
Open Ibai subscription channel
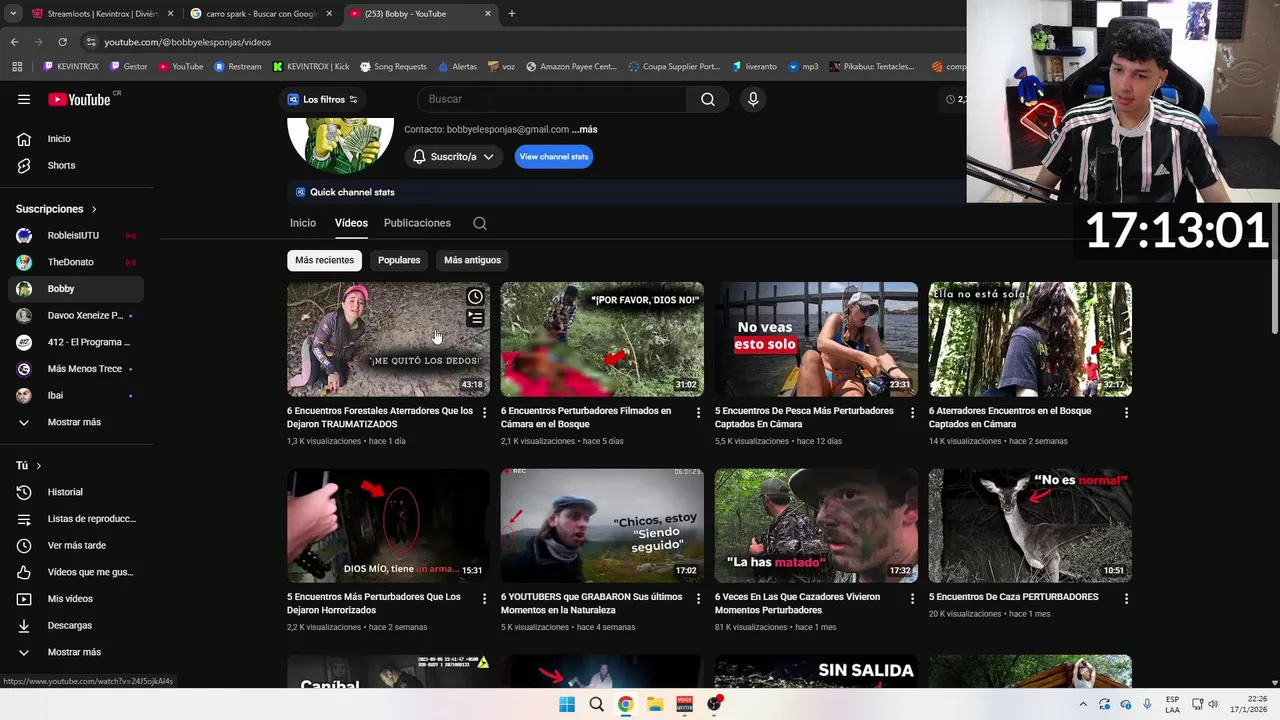[76, 395]
